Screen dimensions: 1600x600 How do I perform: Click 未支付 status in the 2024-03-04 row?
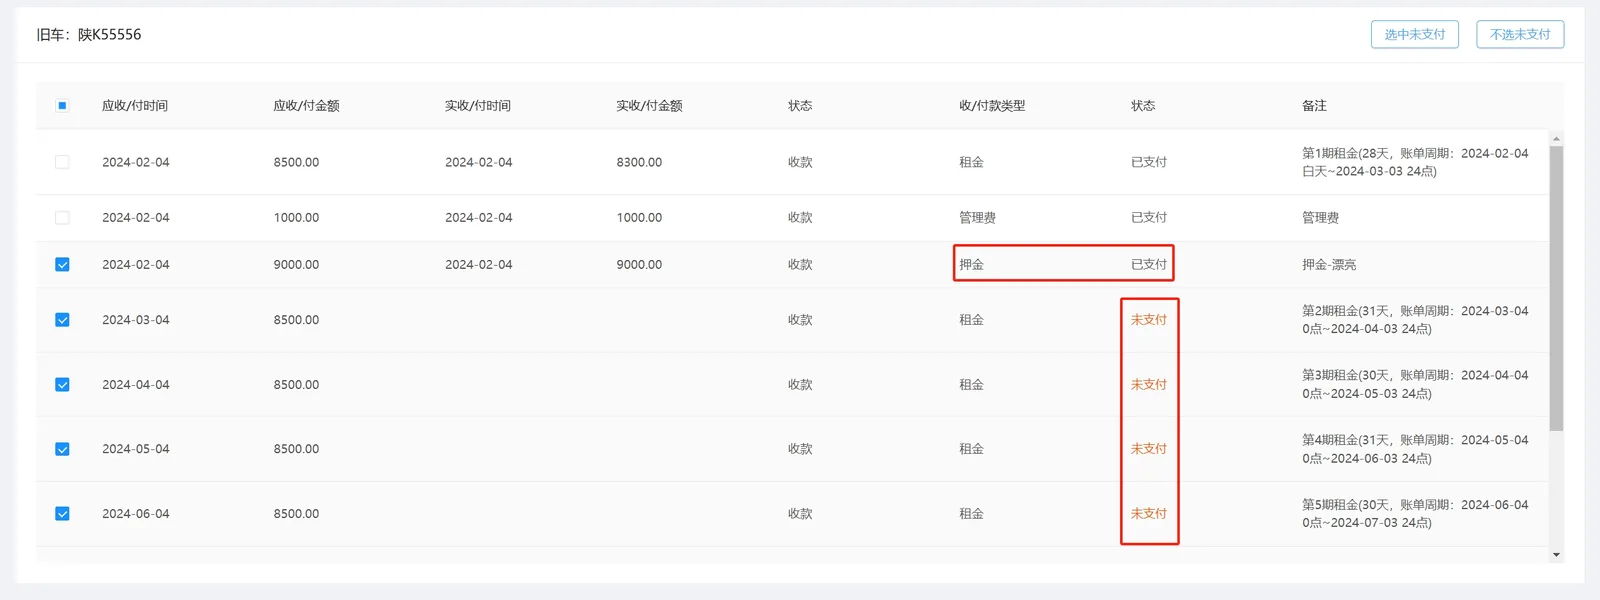1149,320
